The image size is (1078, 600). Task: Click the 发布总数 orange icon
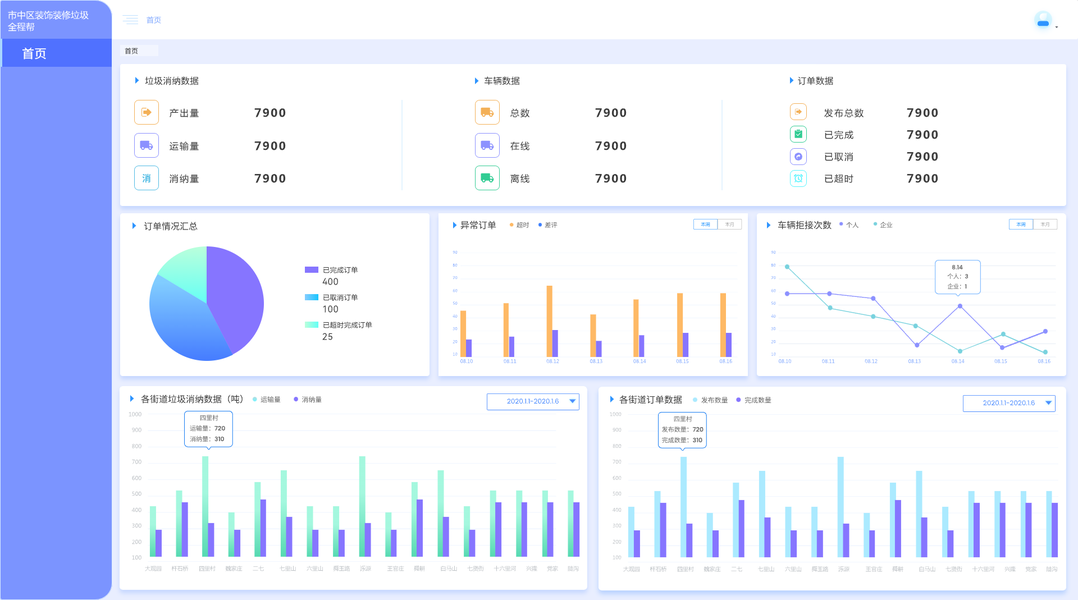798,112
